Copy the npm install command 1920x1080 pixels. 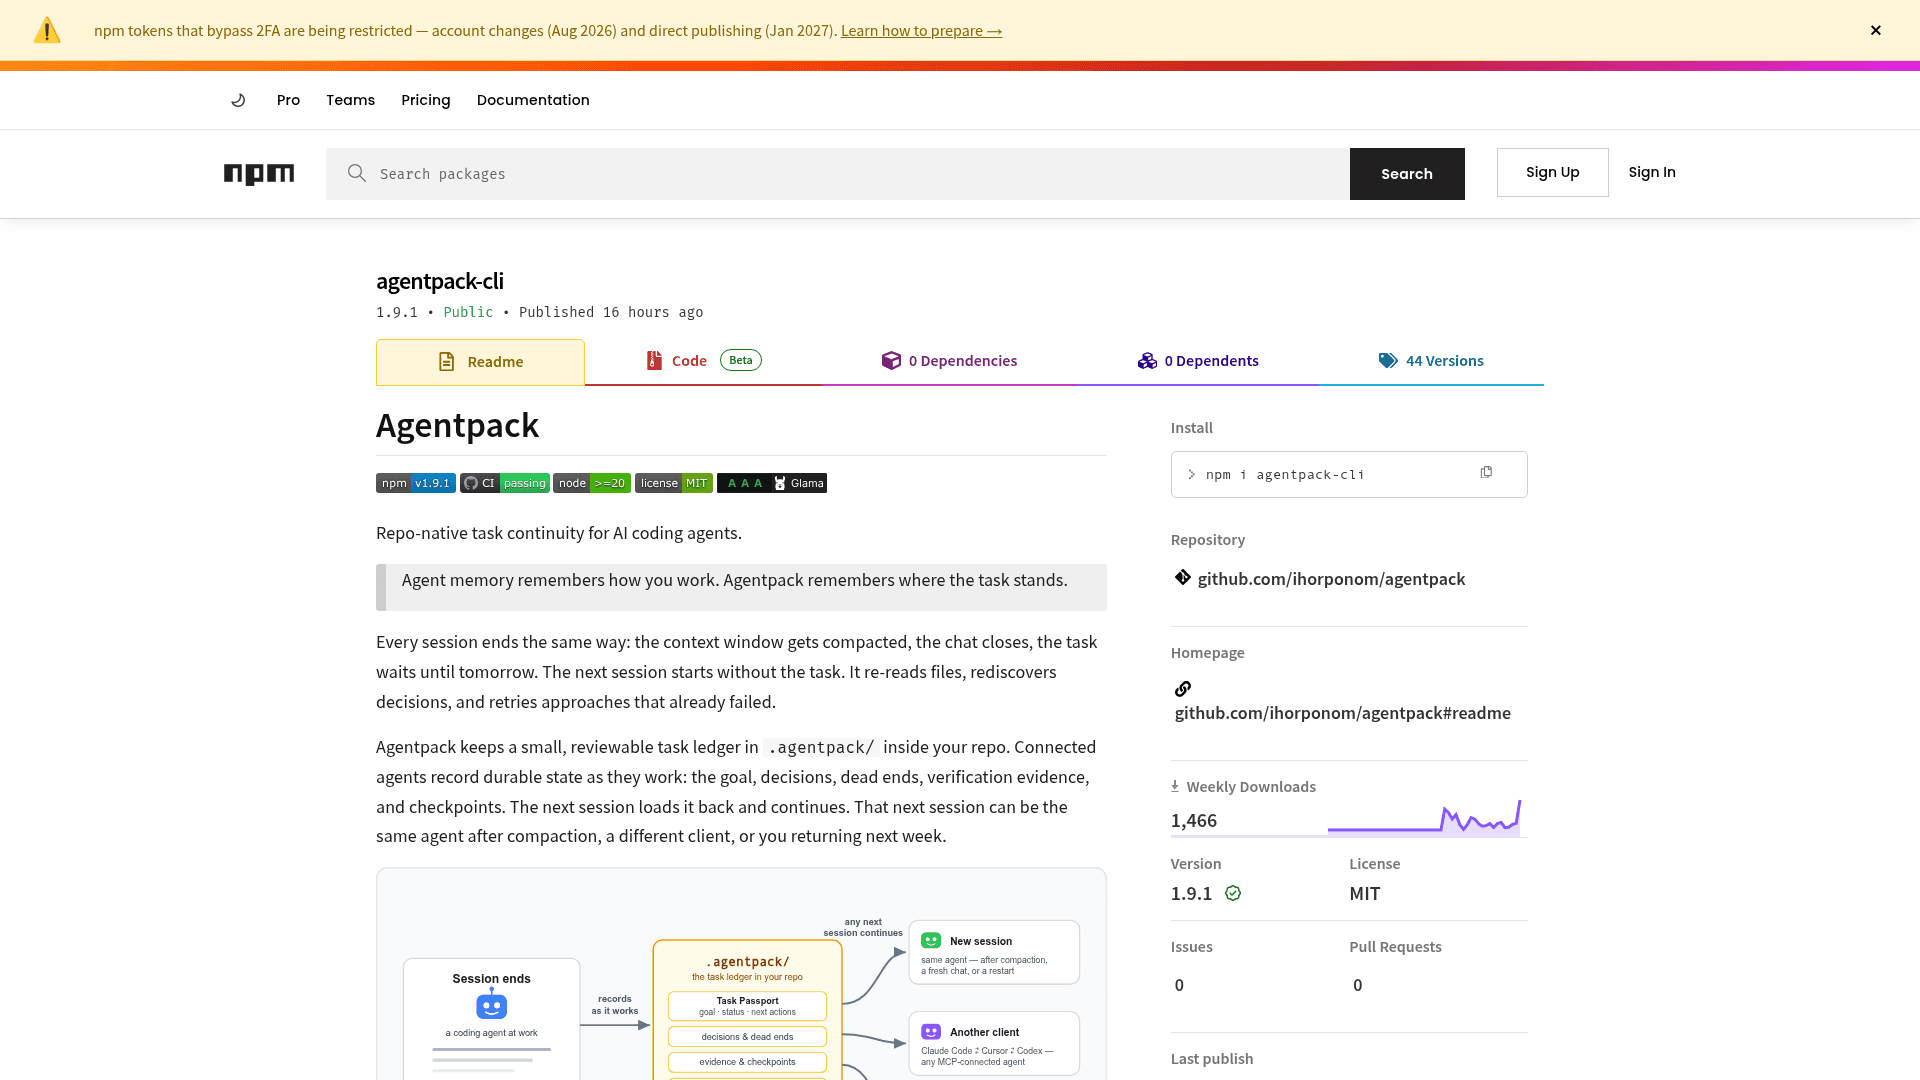click(1486, 472)
